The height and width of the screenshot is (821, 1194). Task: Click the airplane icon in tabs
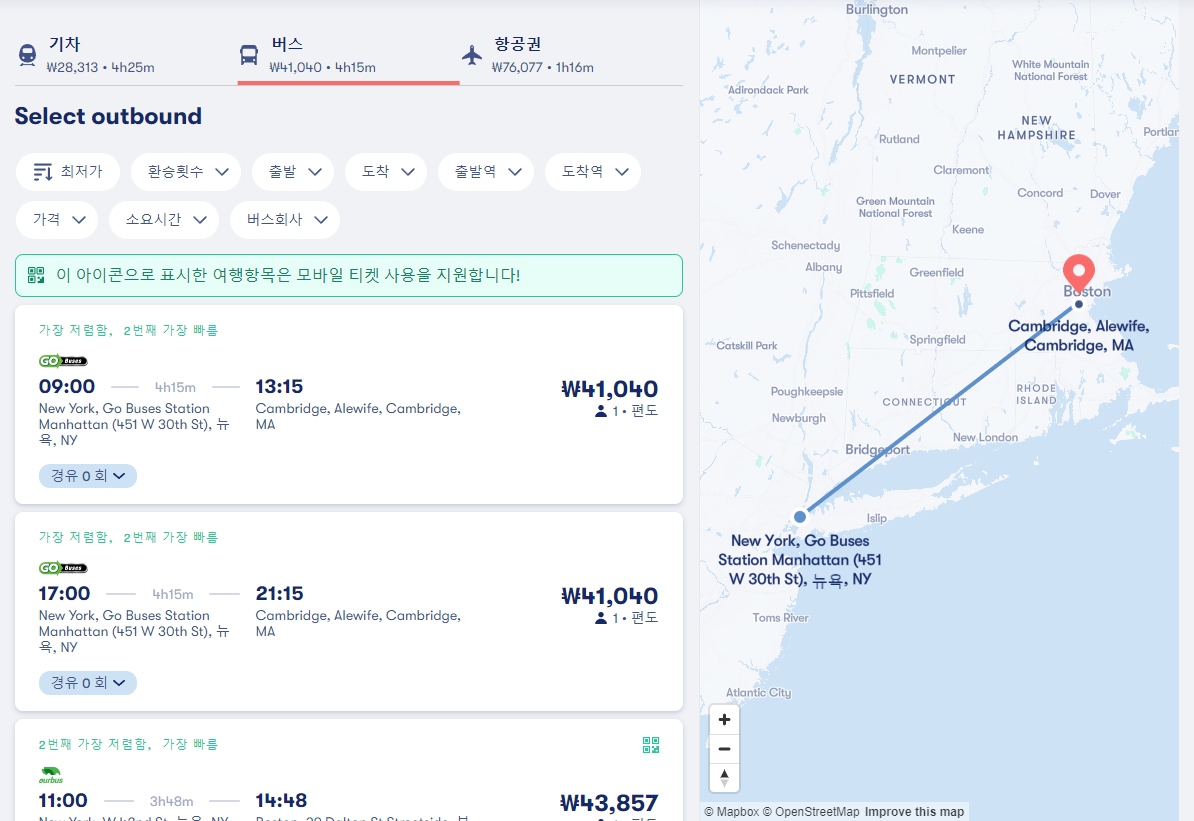472,55
